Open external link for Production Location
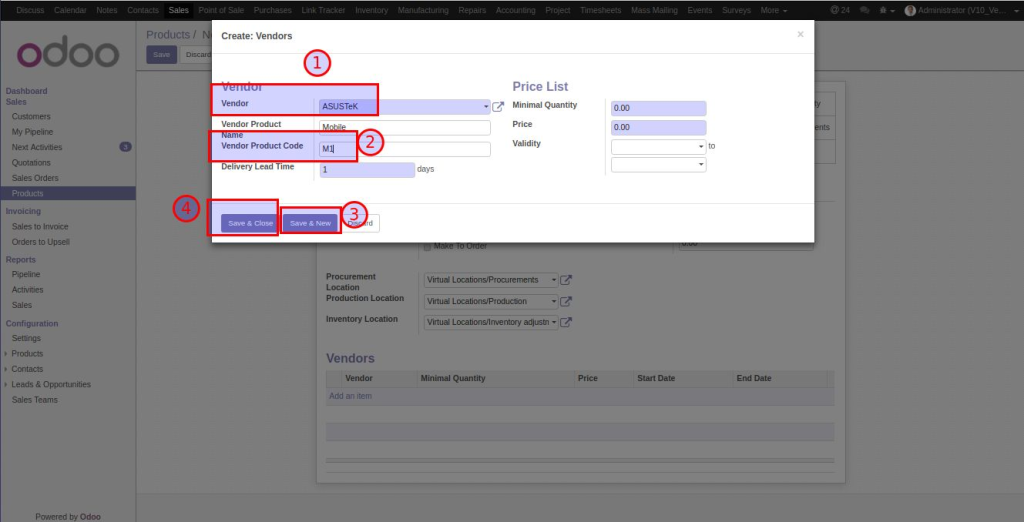The height and width of the screenshot is (522, 1024). point(566,301)
